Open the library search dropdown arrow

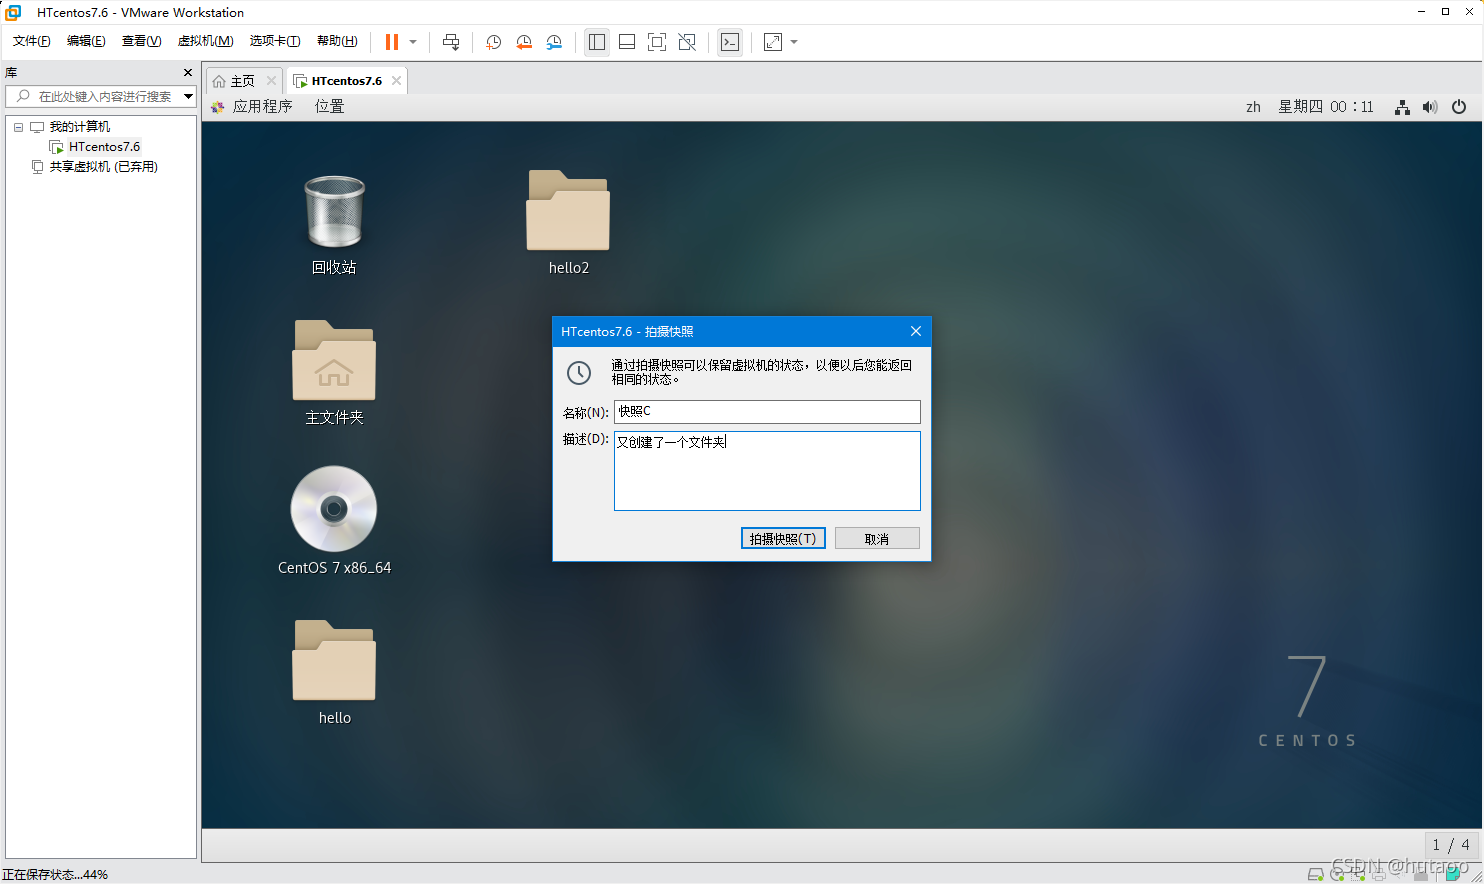[x=188, y=96]
